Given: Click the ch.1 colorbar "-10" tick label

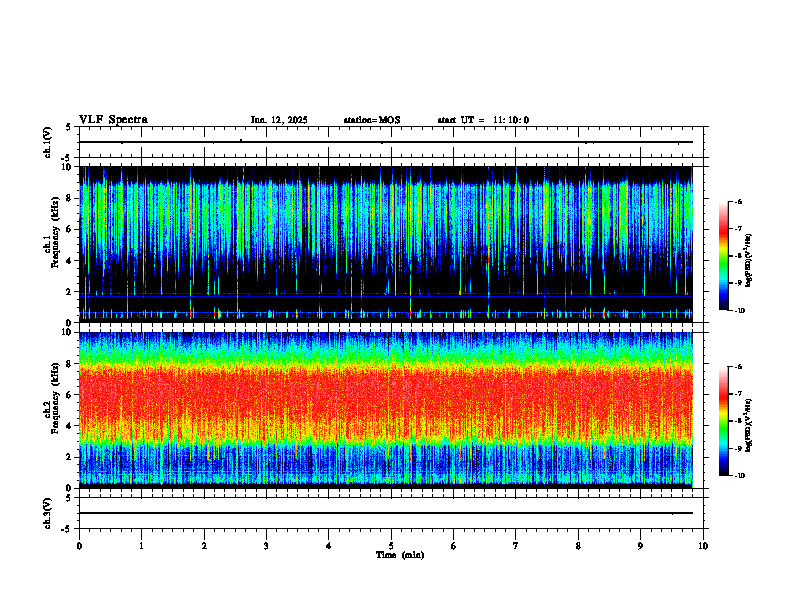Looking at the screenshot, I should [740, 310].
